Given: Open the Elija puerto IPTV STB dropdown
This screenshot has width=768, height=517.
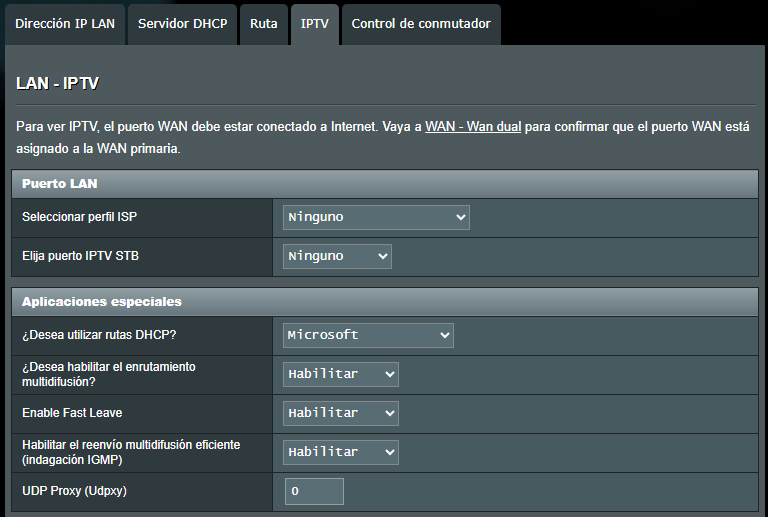Looking at the screenshot, I should [337, 256].
